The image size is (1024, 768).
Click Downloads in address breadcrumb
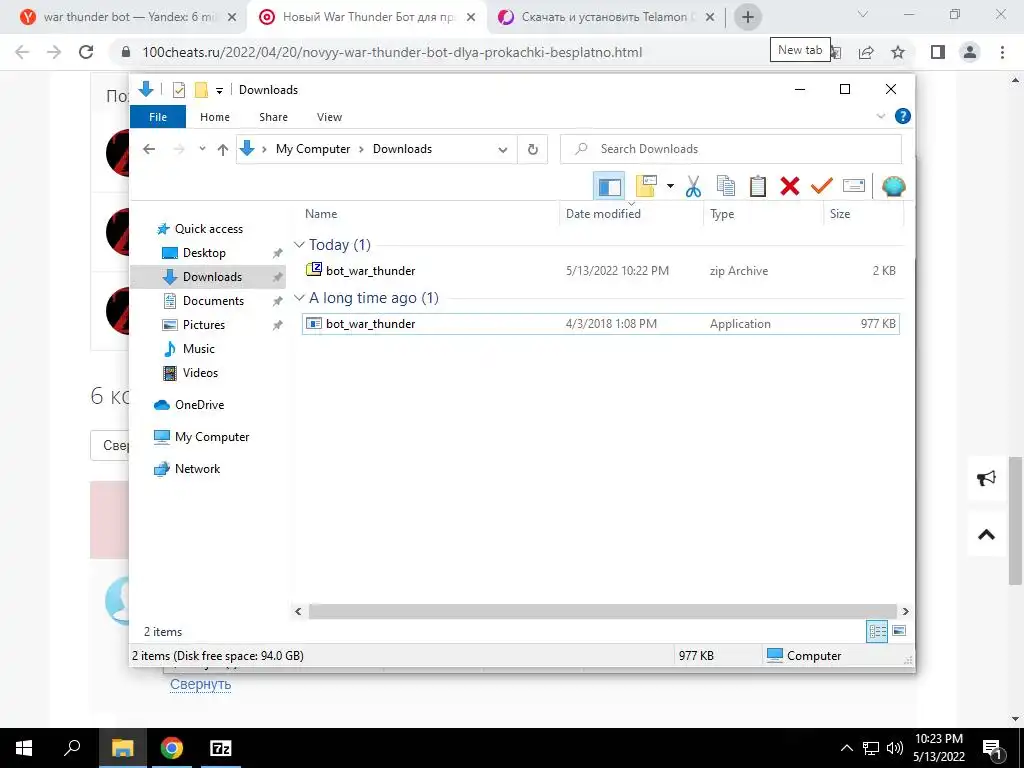click(402, 149)
